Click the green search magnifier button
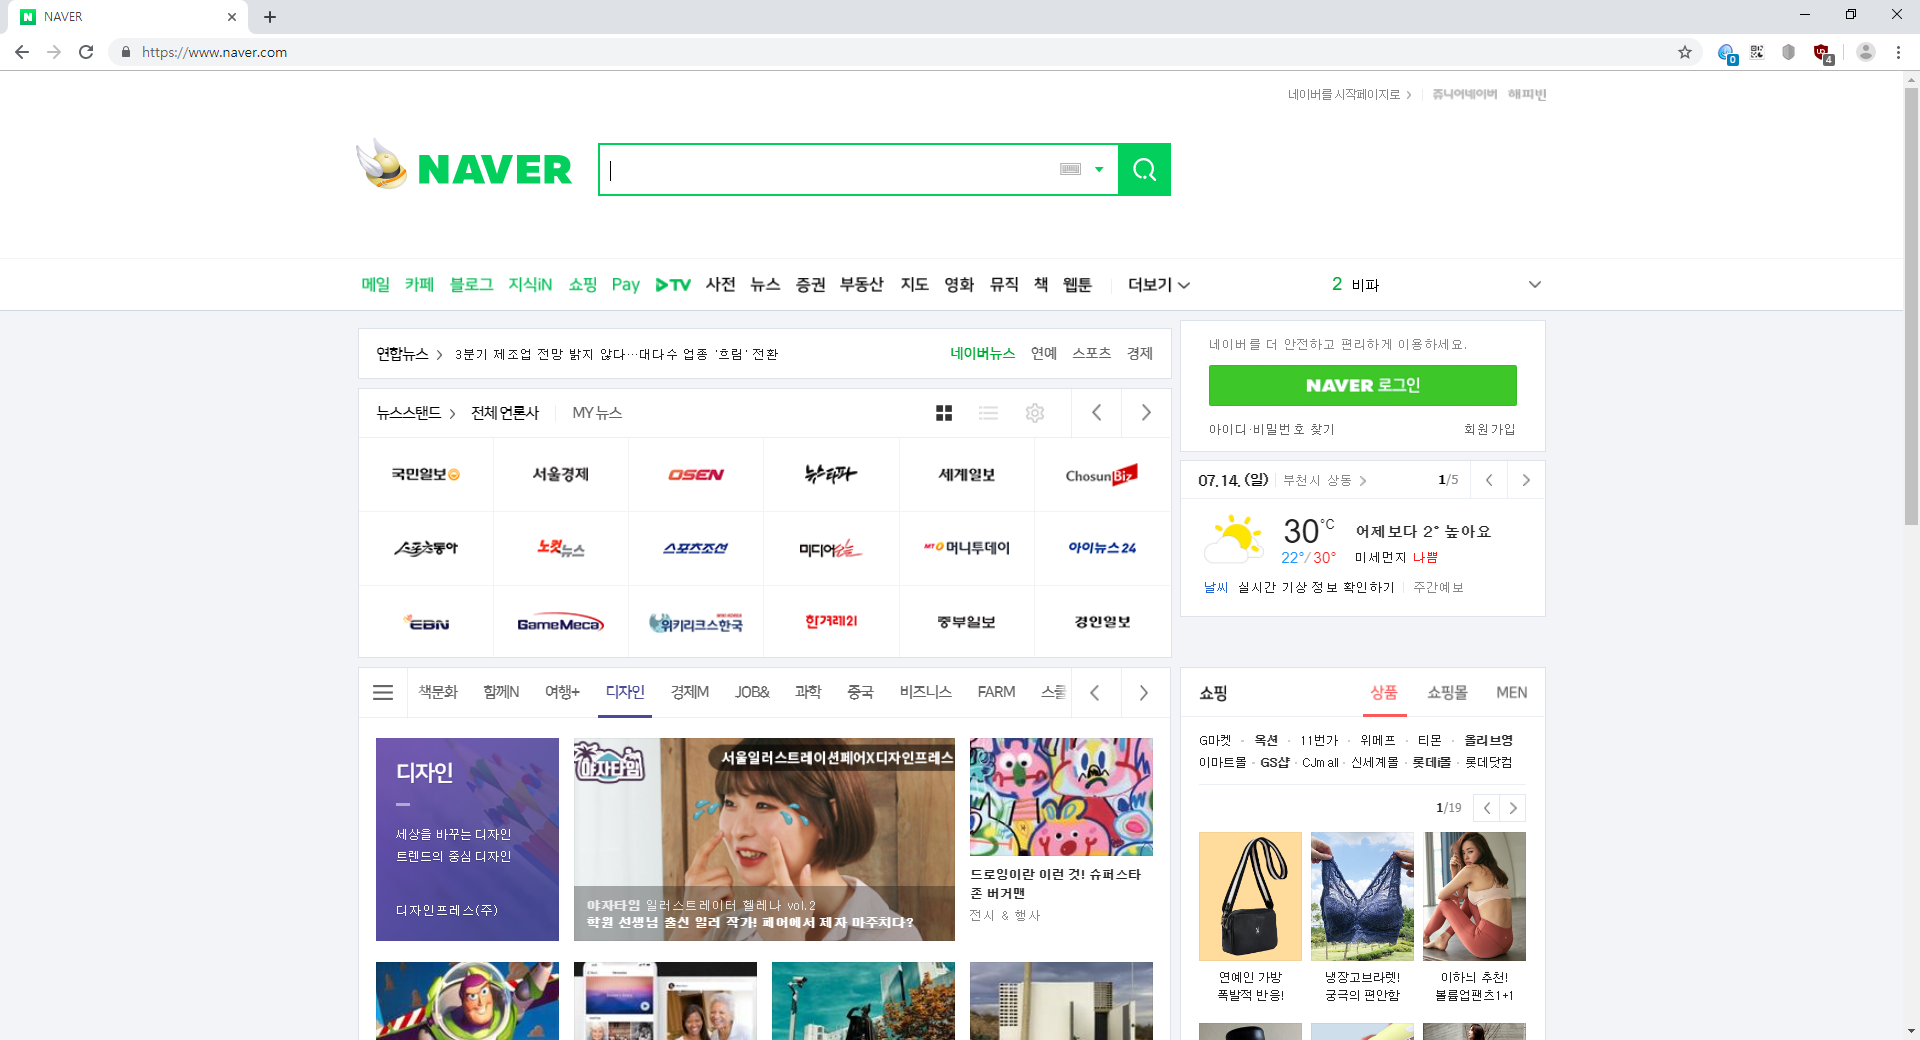The image size is (1920, 1040). [1144, 170]
